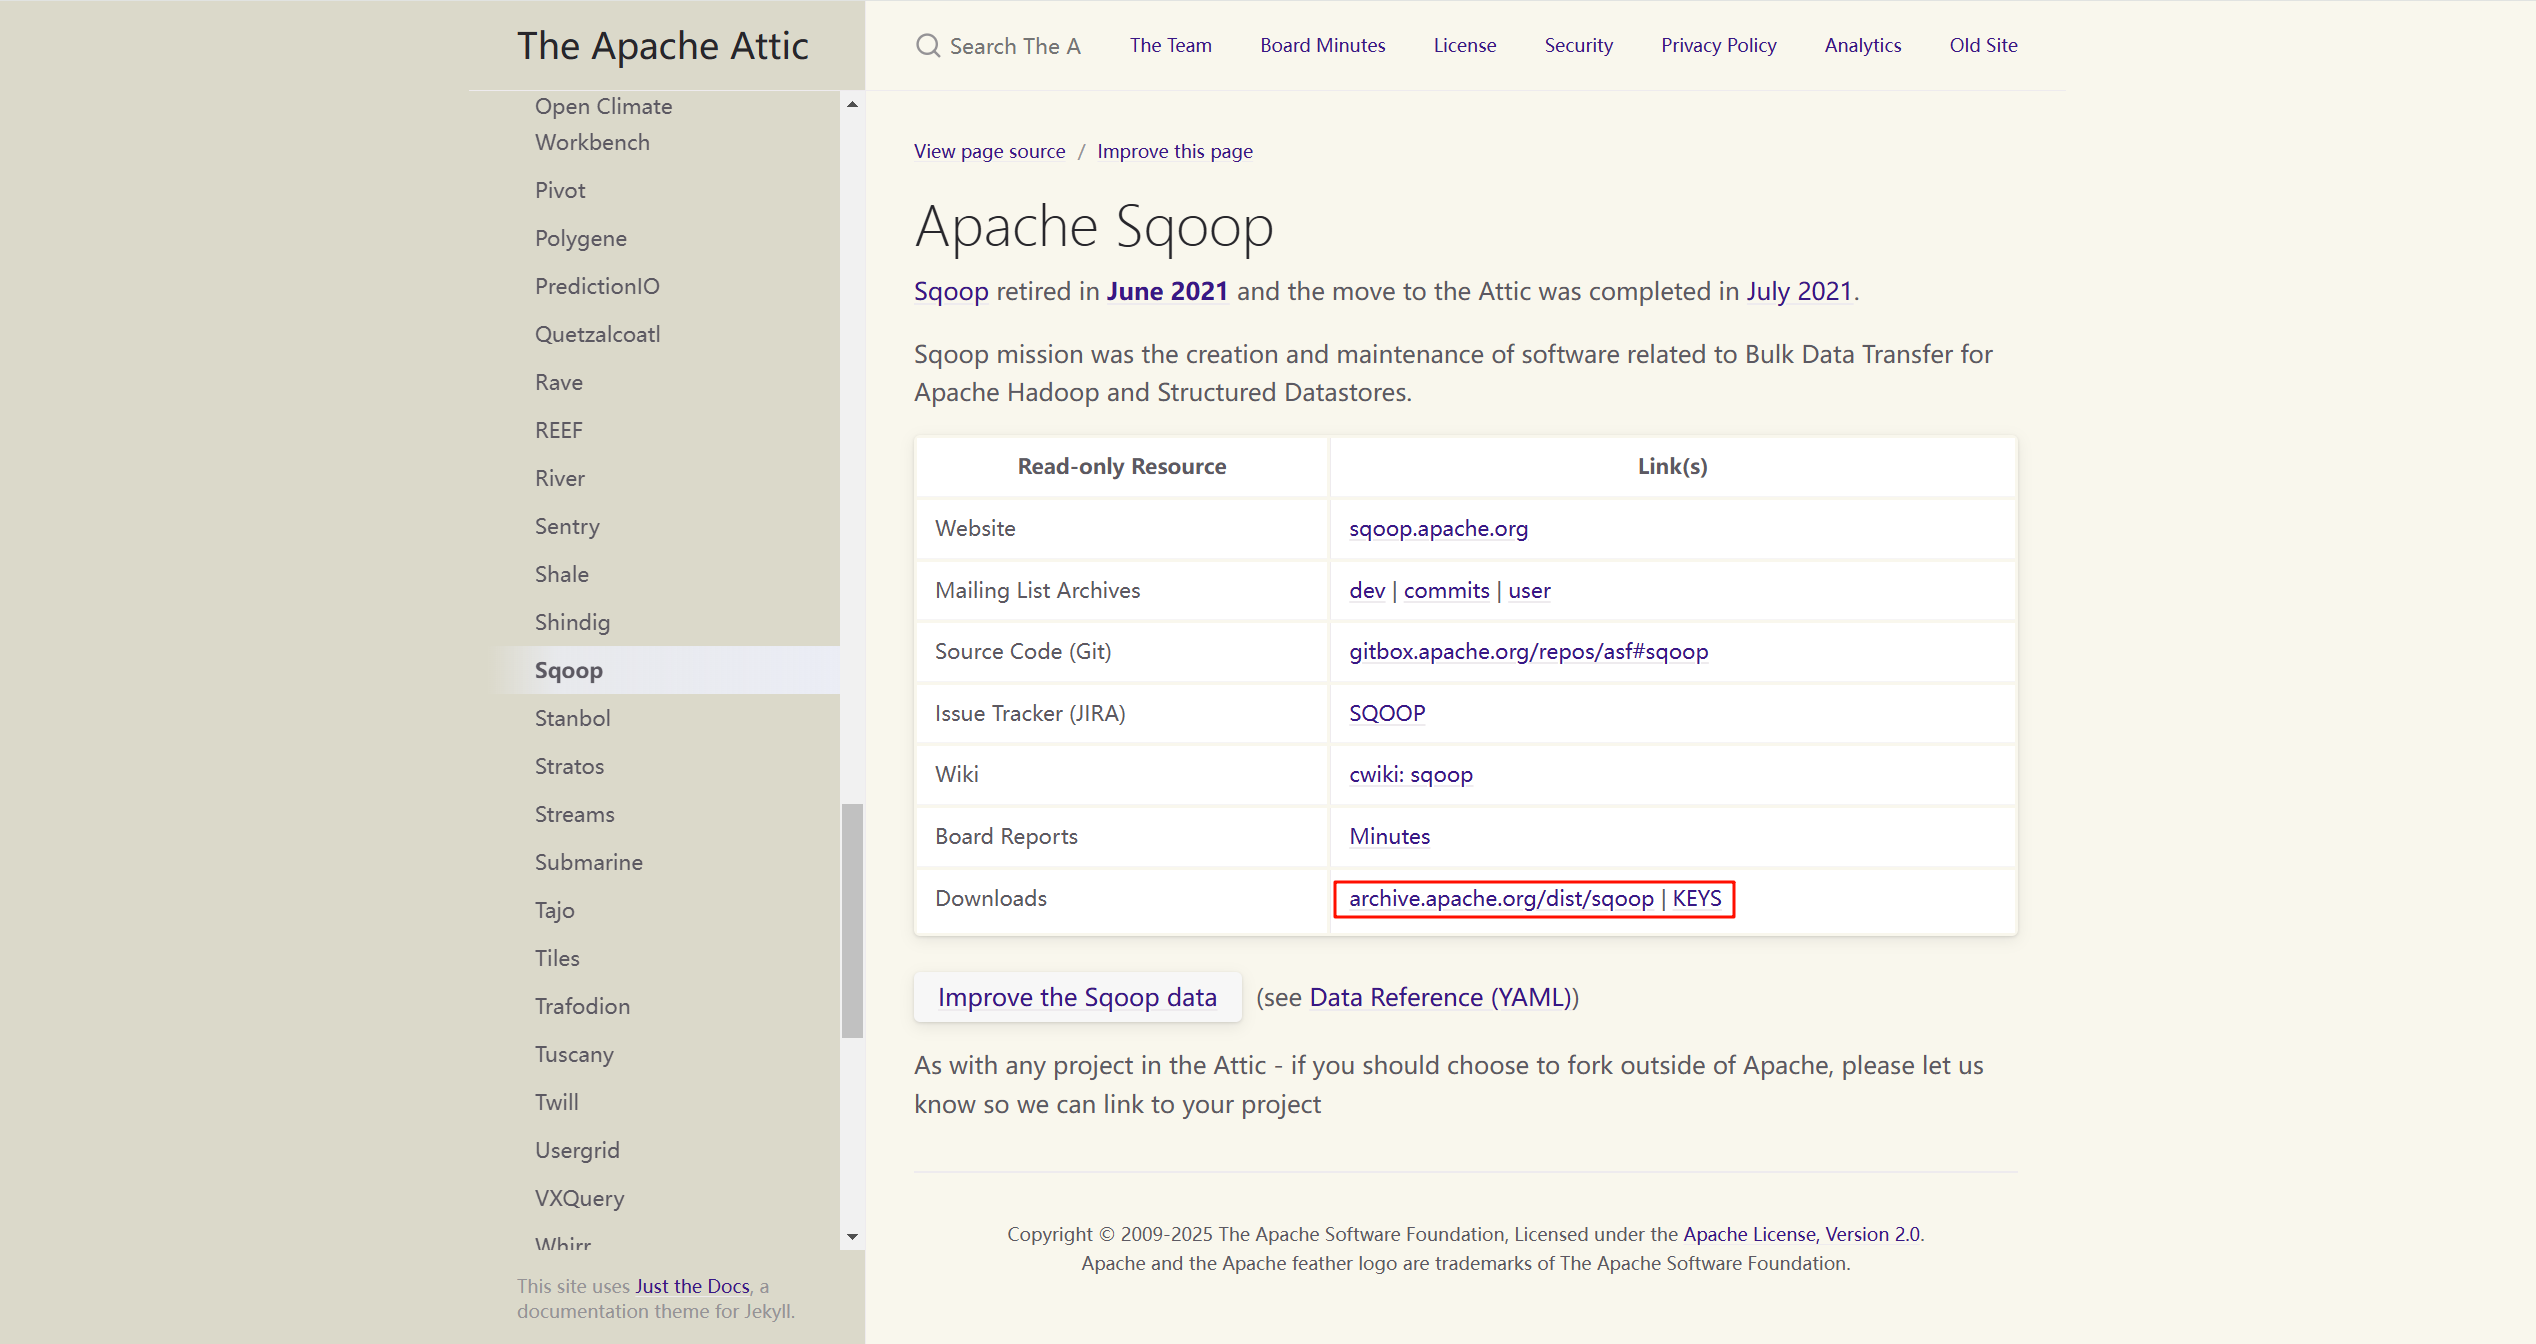The width and height of the screenshot is (2536, 1344).
Task: Click View page source link
Action: 989,152
